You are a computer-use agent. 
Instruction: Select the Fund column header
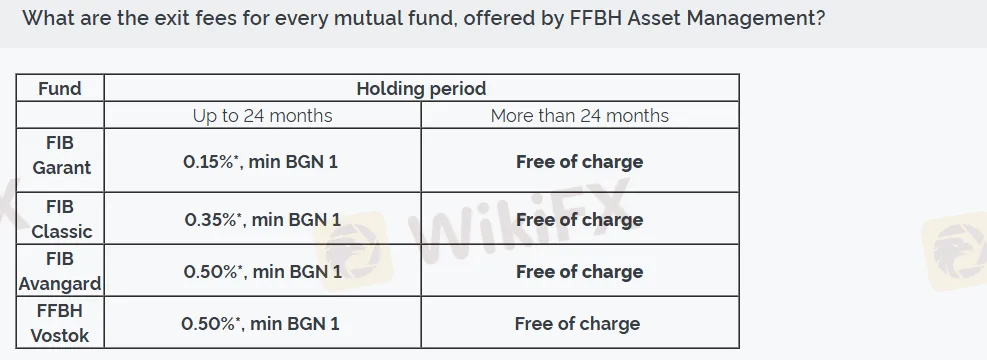pos(60,88)
